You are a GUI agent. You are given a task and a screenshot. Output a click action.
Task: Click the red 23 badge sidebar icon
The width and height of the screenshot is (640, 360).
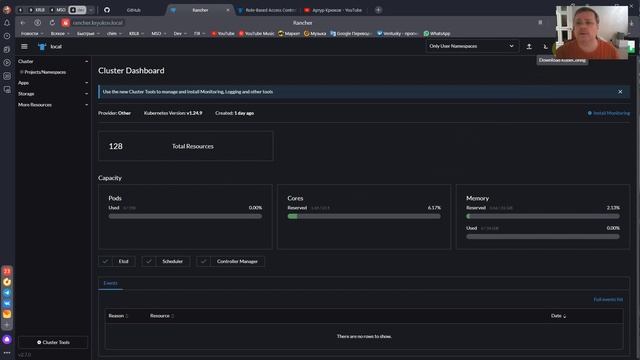coord(7,271)
